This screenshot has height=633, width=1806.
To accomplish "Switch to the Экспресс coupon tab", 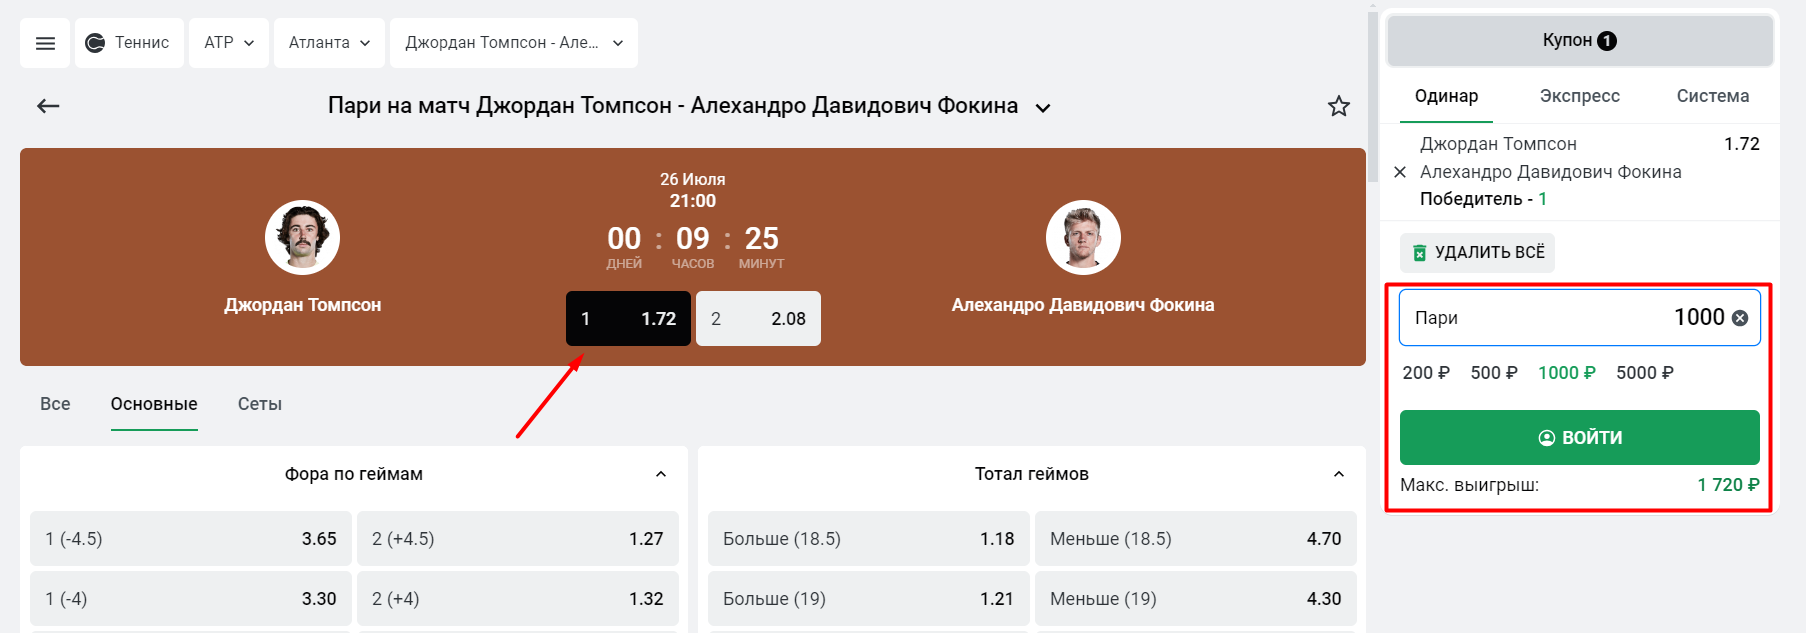I will [1579, 95].
